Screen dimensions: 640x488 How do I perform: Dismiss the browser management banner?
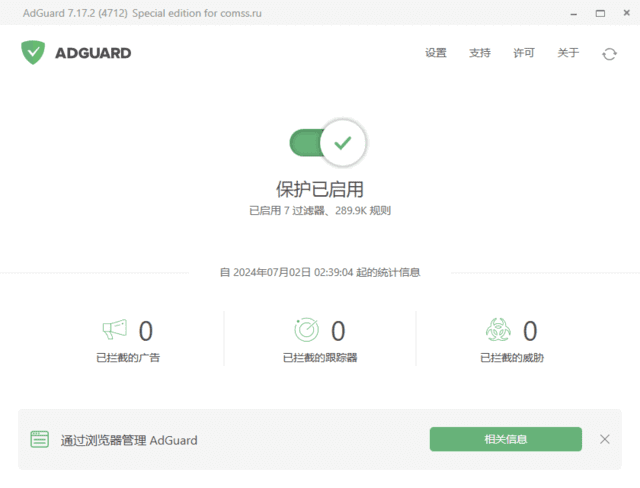(x=604, y=439)
